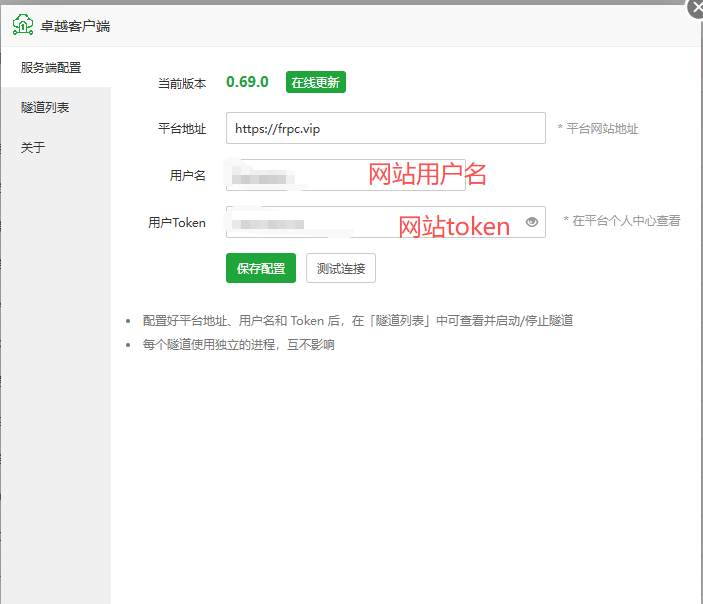Image resolution: width=703 pixels, height=604 pixels.
Task: Open the 服务端配置 tab
Action: 56,68
